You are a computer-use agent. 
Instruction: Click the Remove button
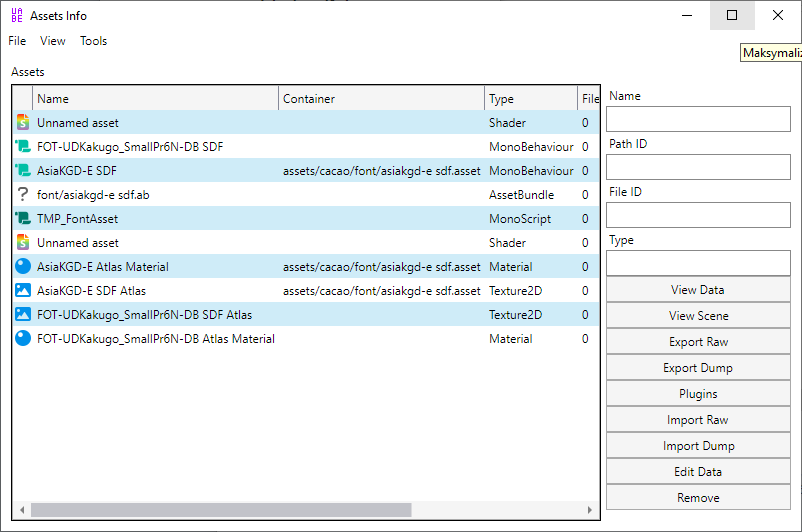click(698, 498)
